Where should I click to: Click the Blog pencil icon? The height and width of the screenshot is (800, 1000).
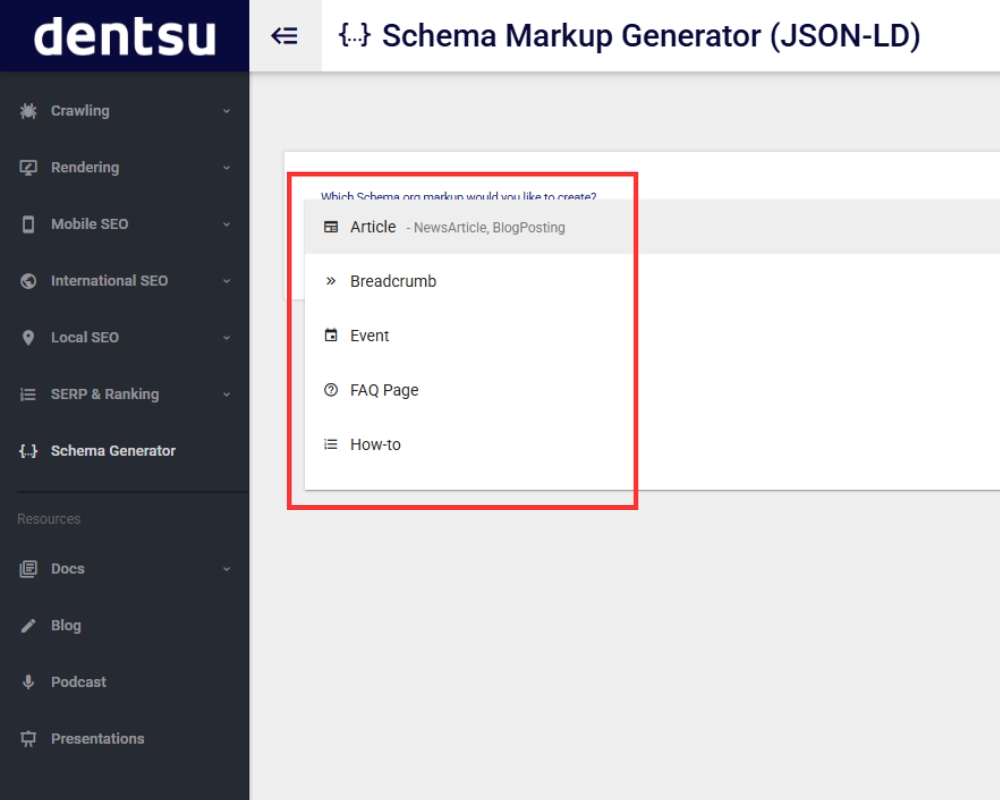tap(28, 626)
